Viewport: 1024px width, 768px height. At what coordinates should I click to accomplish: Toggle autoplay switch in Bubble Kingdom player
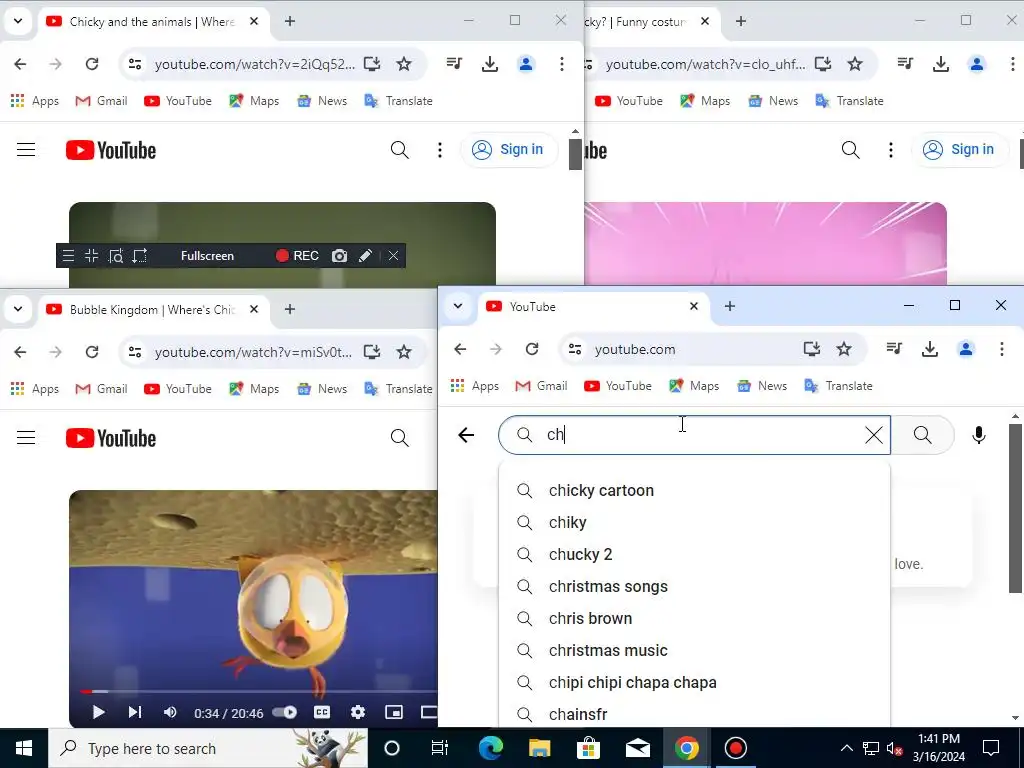coord(285,712)
